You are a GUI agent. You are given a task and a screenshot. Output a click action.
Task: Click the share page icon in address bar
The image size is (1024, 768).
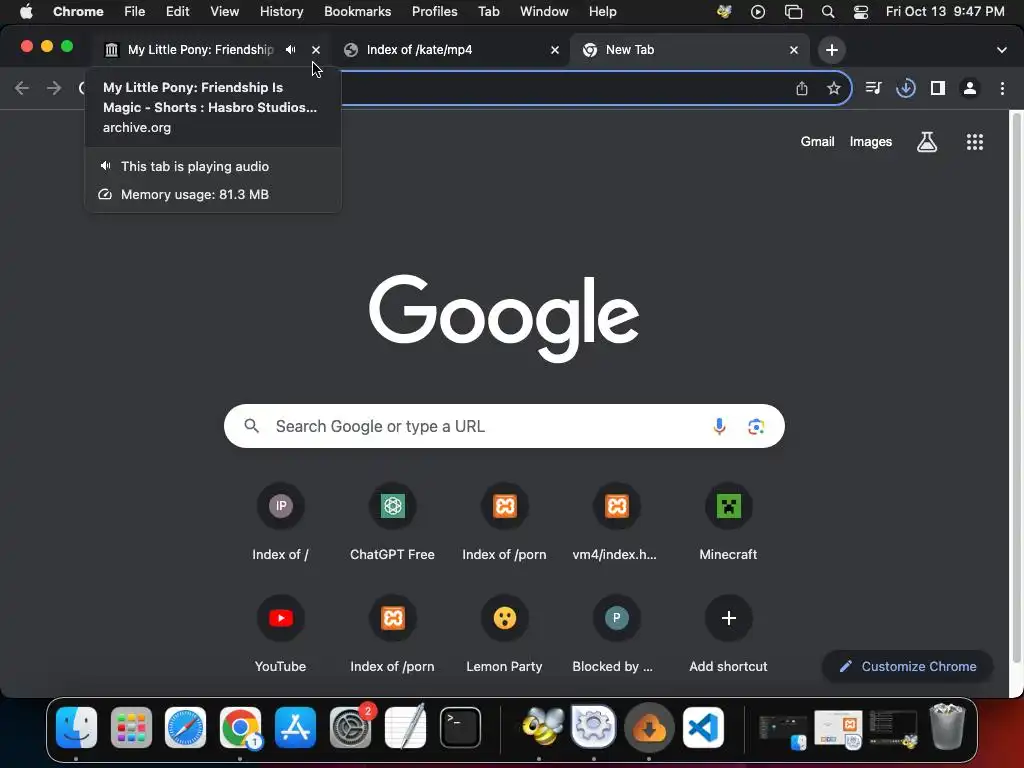tap(802, 88)
